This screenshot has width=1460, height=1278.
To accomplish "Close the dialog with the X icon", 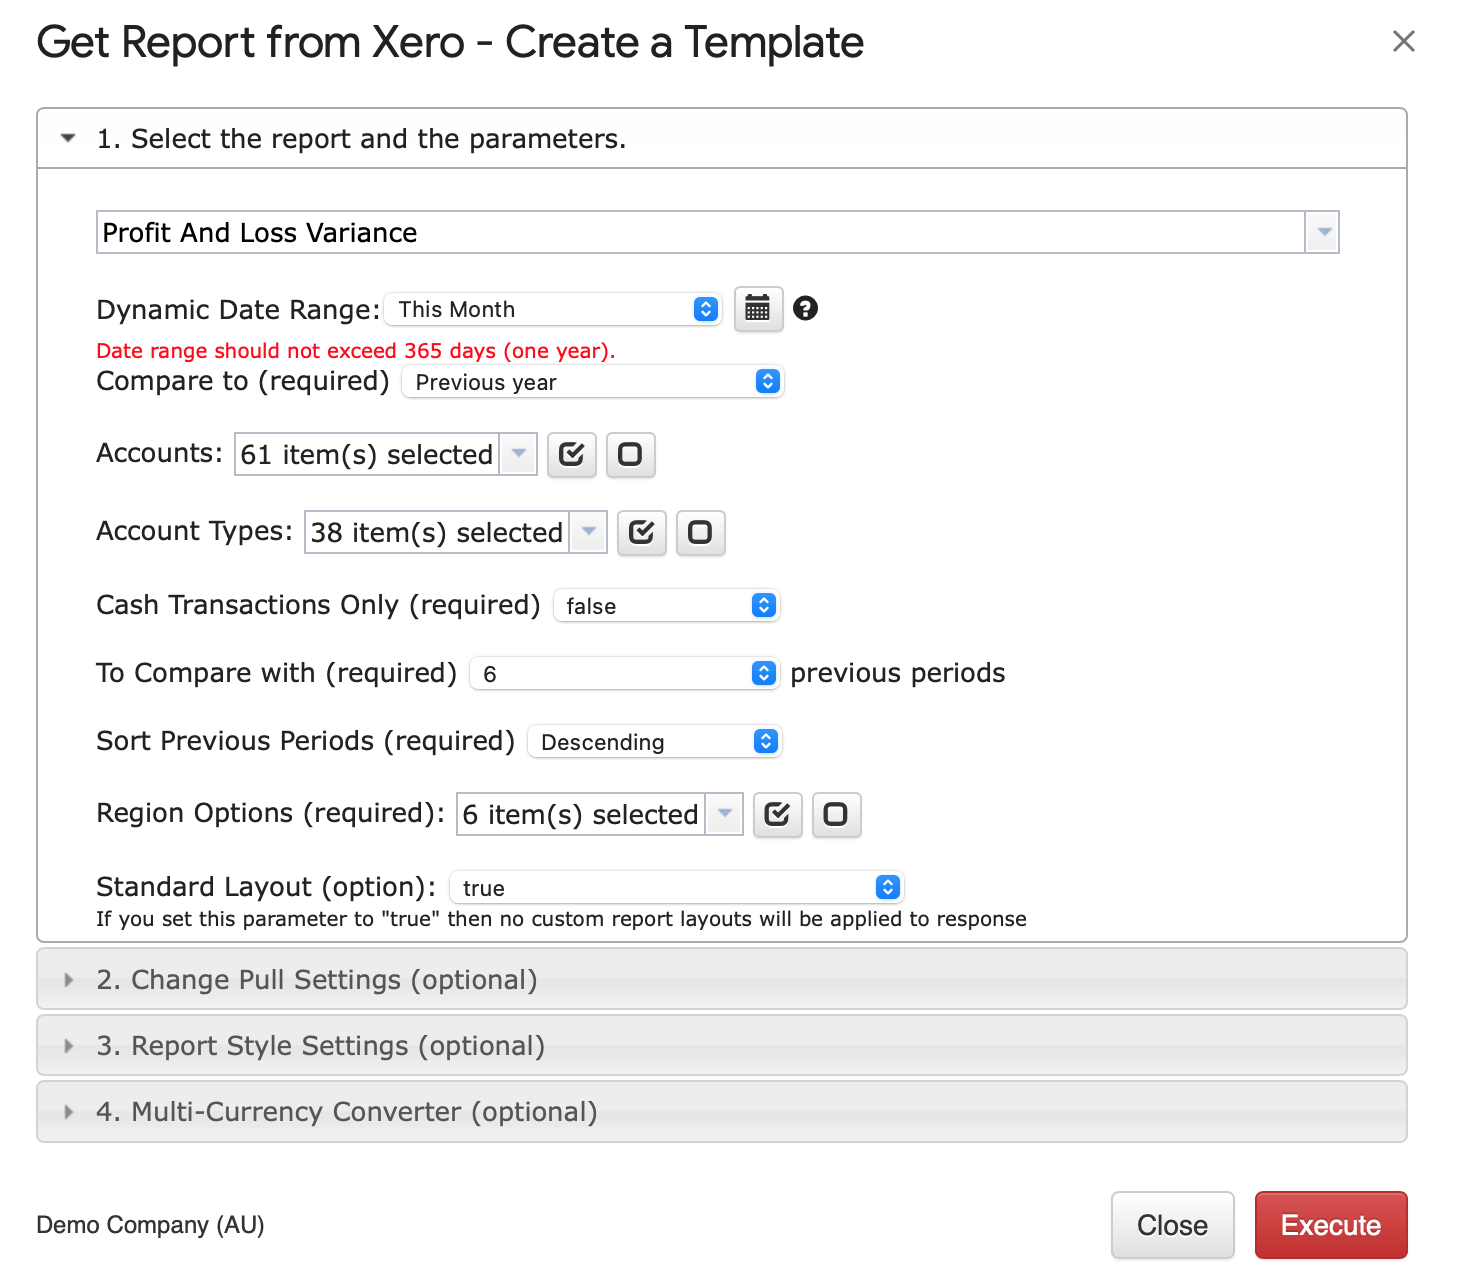I will (x=1404, y=41).
